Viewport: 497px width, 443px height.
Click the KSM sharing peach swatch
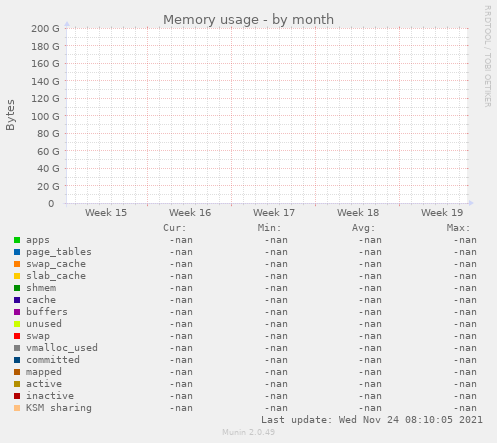point(17,408)
